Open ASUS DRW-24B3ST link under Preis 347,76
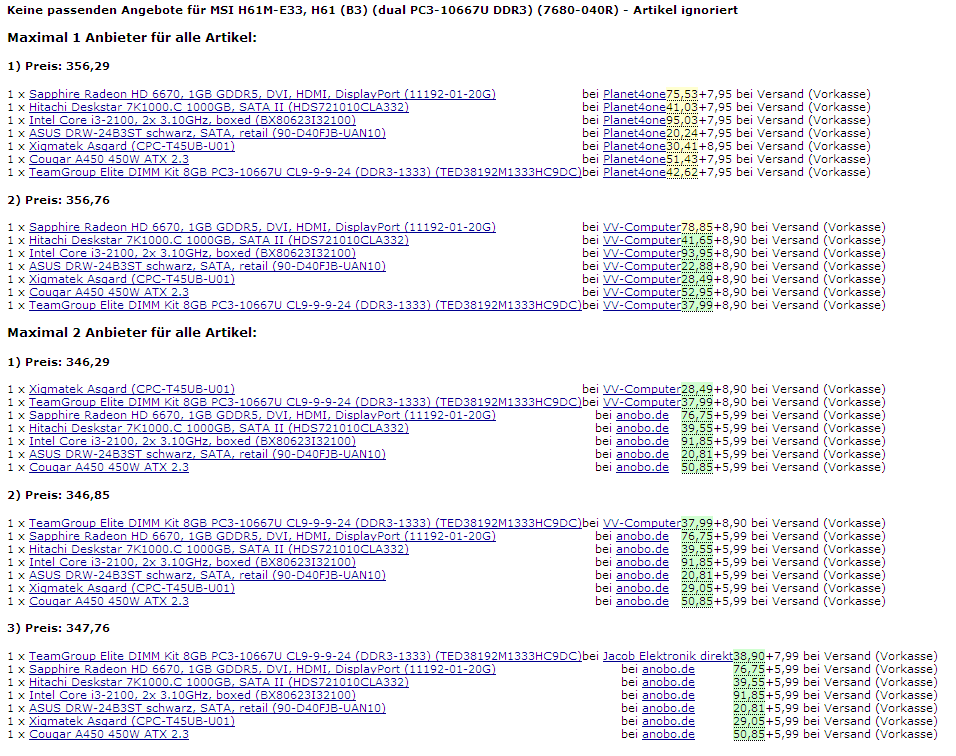 pyautogui.click(x=207, y=708)
